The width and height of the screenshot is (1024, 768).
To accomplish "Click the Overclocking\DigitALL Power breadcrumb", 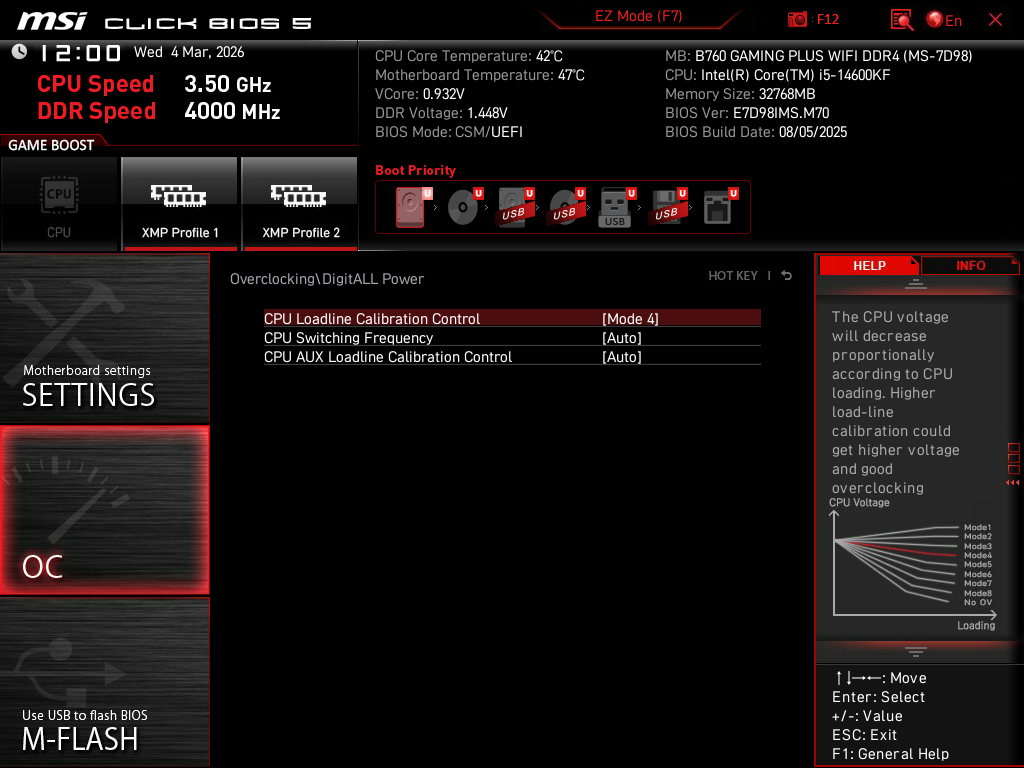I will (x=327, y=279).
